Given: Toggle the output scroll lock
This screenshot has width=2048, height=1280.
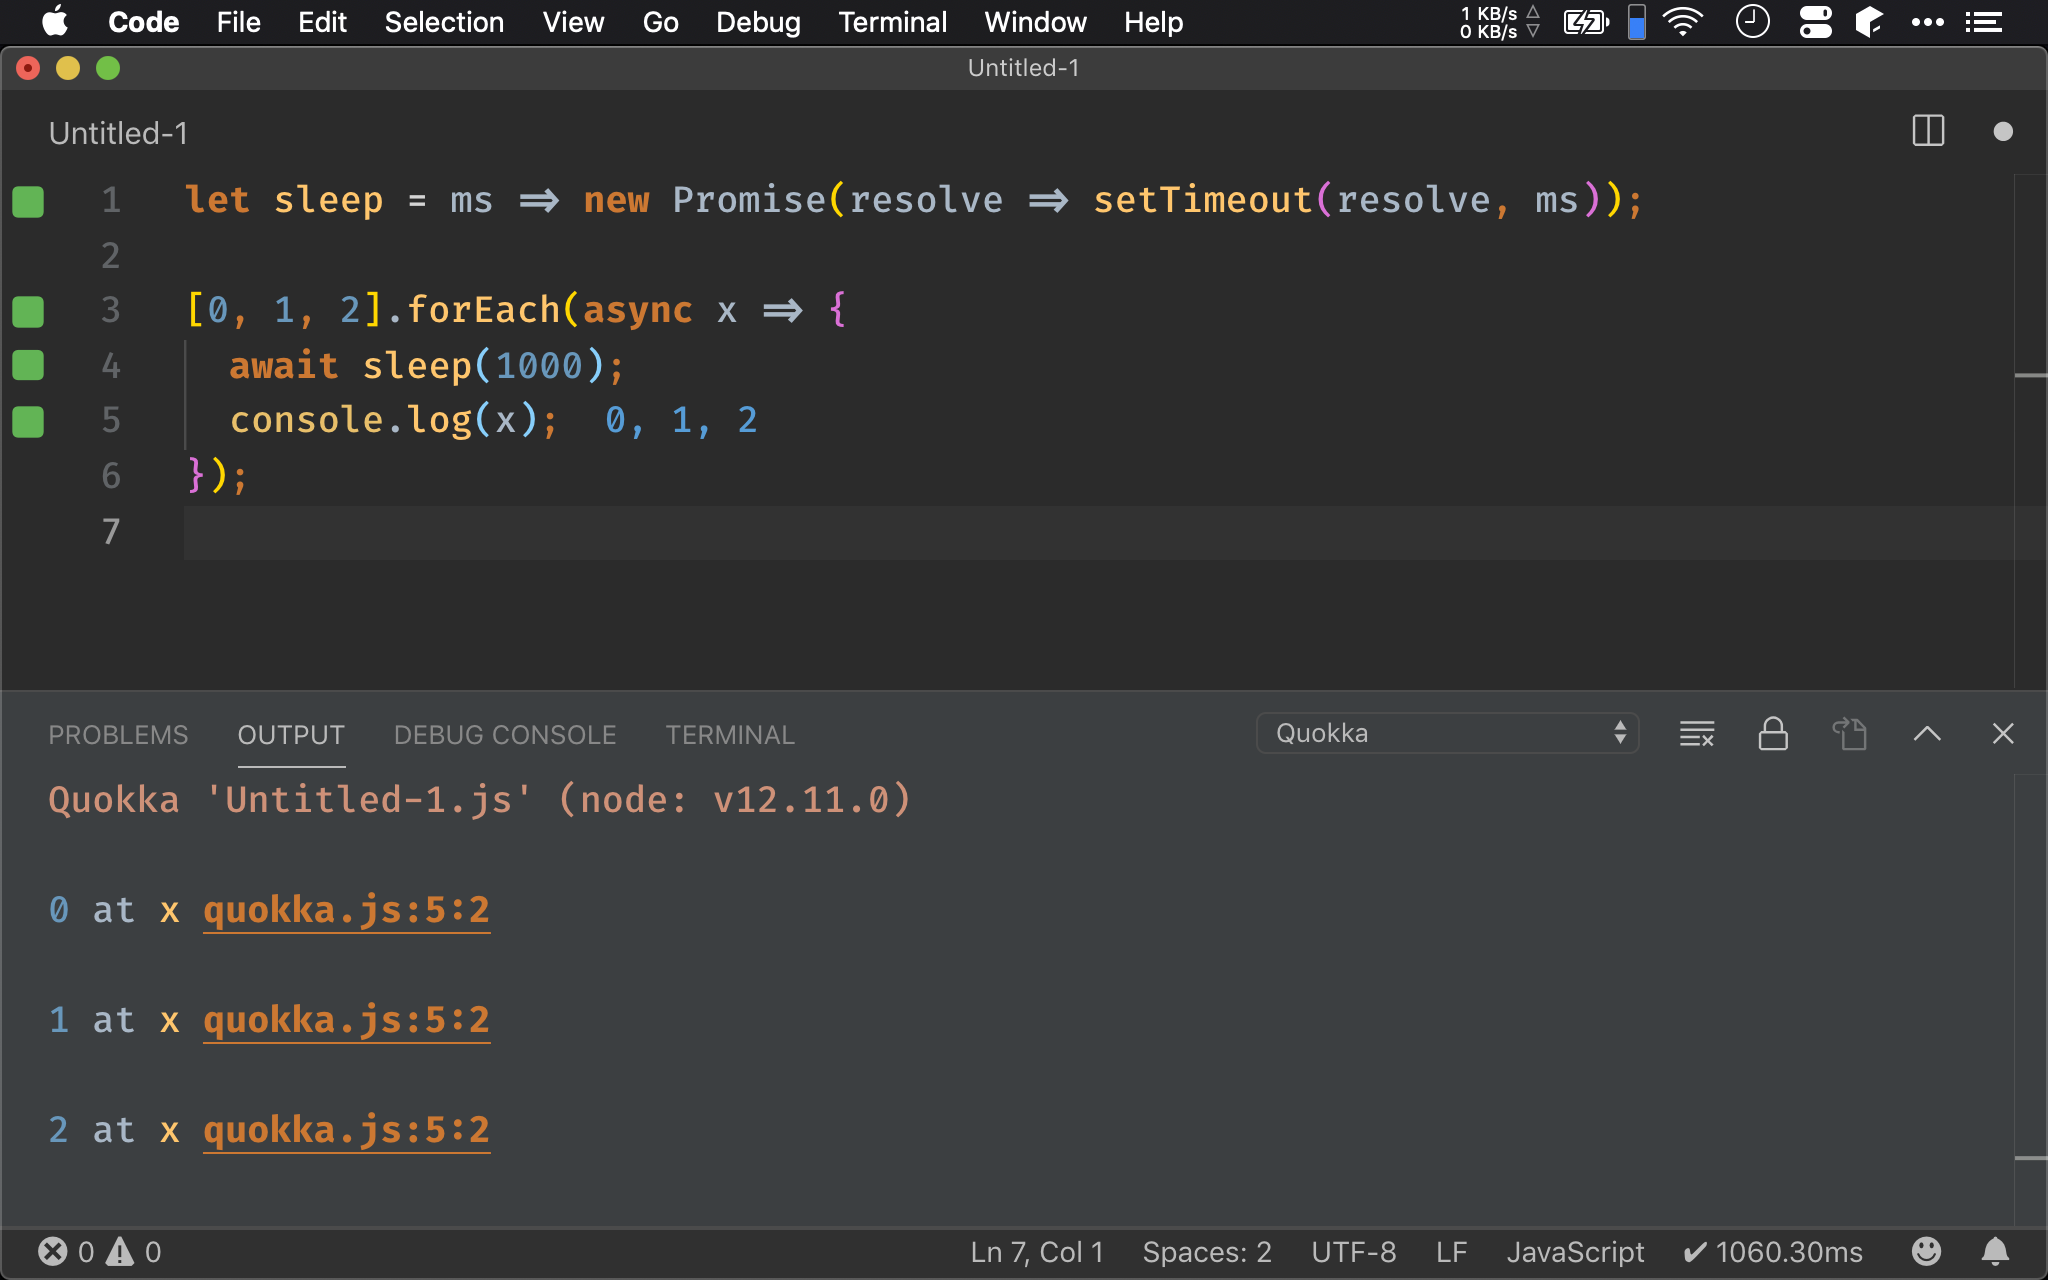Looking at the screenshot, I should (x=1773, y=734).
